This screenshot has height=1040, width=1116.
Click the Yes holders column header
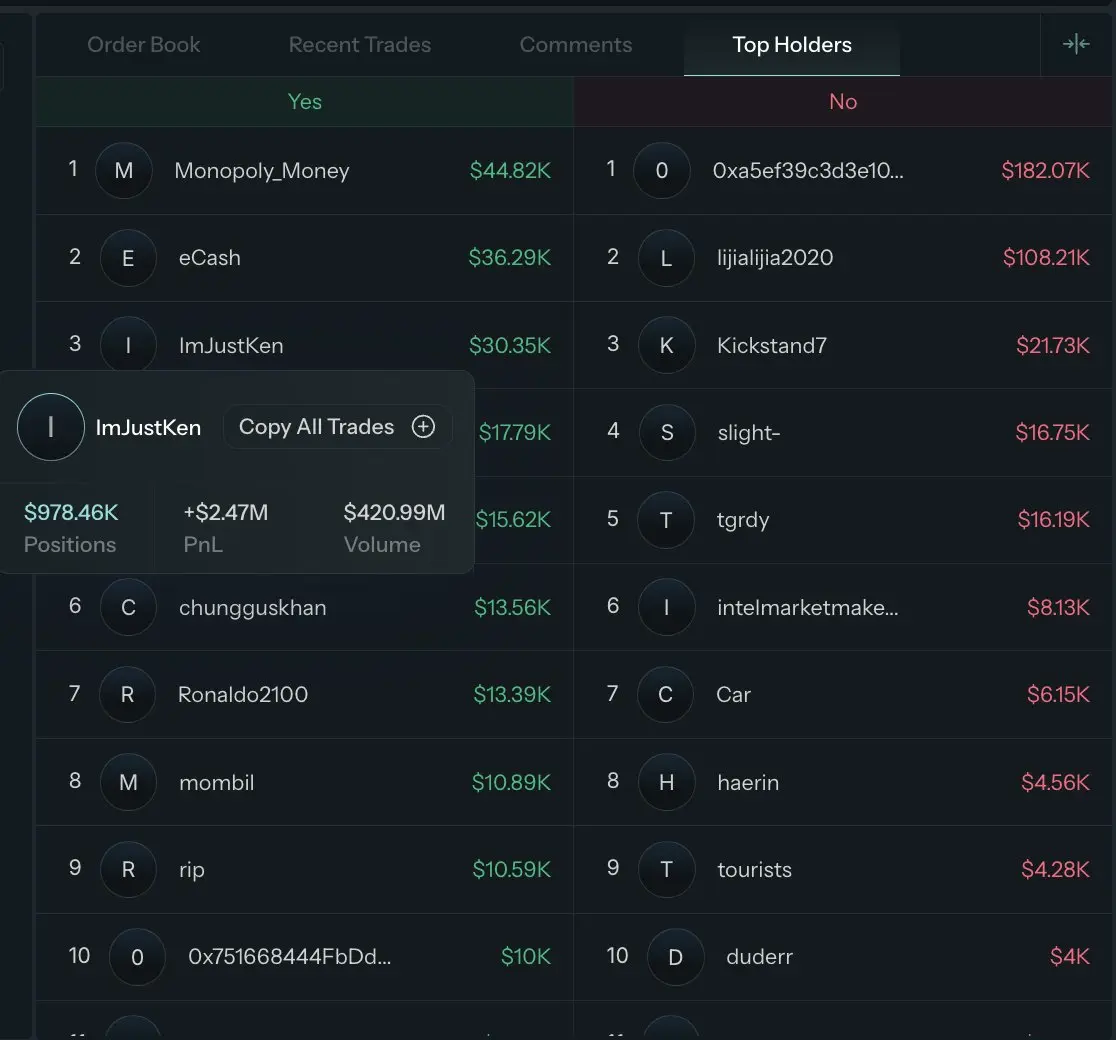(x=305, y=102)
